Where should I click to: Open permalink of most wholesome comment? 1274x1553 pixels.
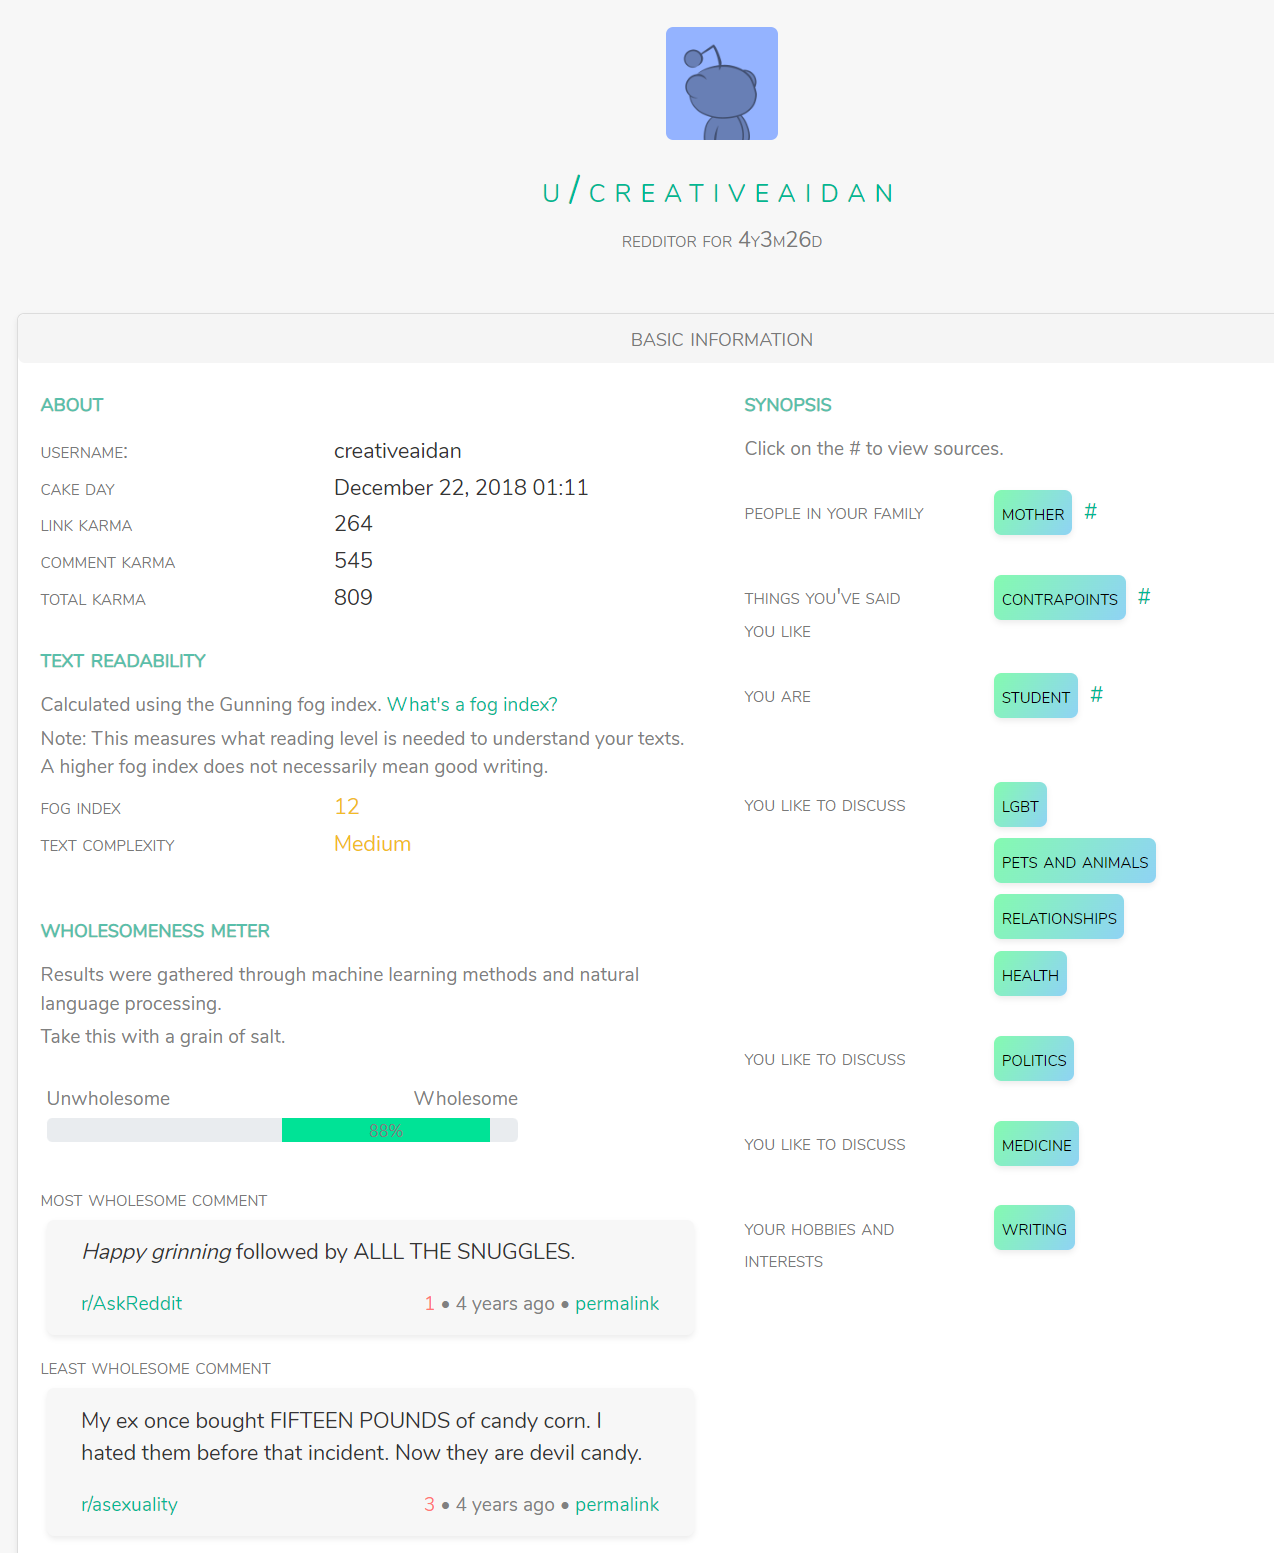[x=617, y=1303]
